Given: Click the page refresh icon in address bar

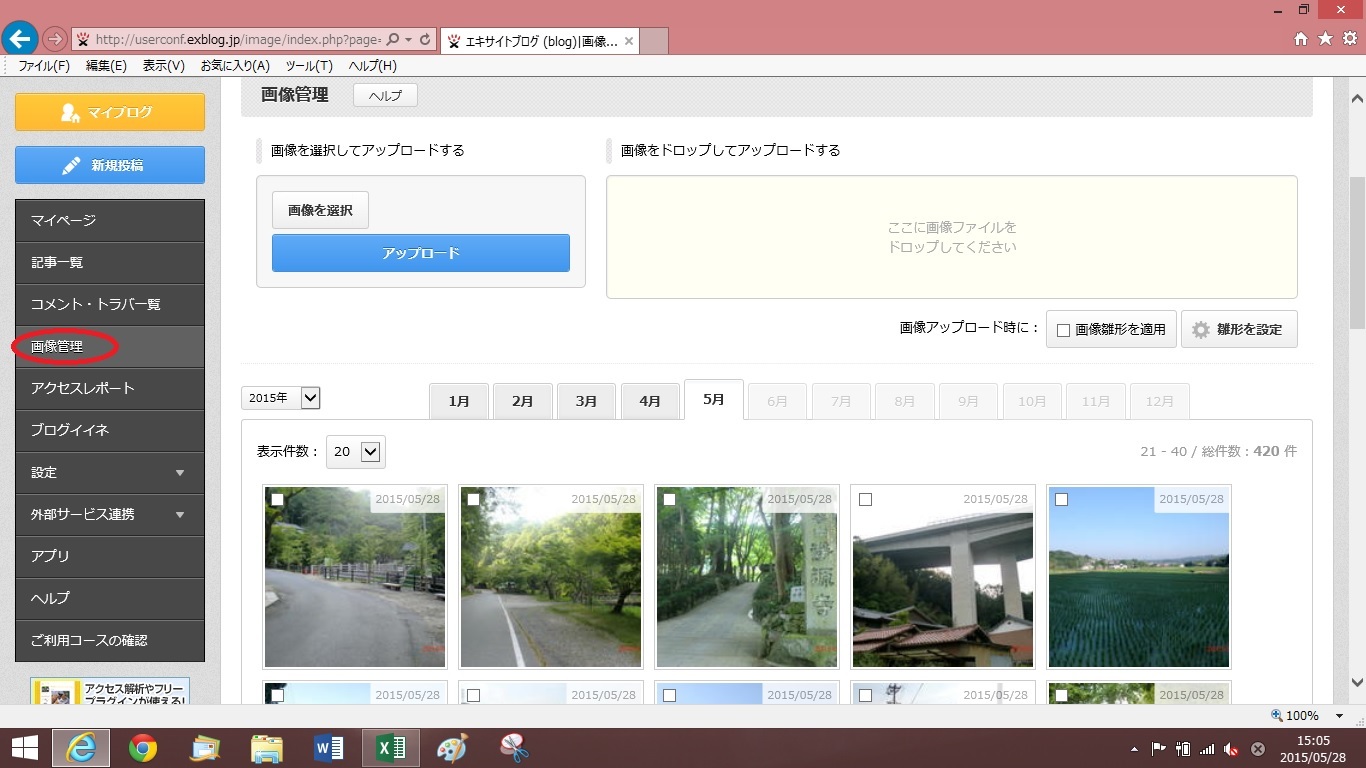Looking at the screenshot, I should (425, 40).
